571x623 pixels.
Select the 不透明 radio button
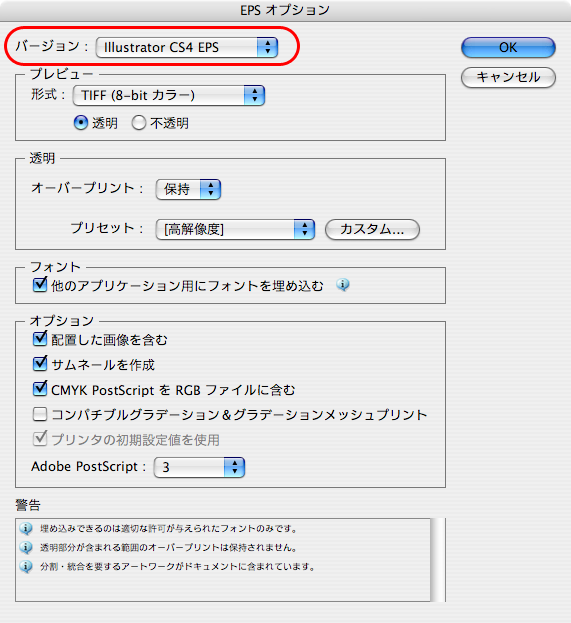(139, 123)
